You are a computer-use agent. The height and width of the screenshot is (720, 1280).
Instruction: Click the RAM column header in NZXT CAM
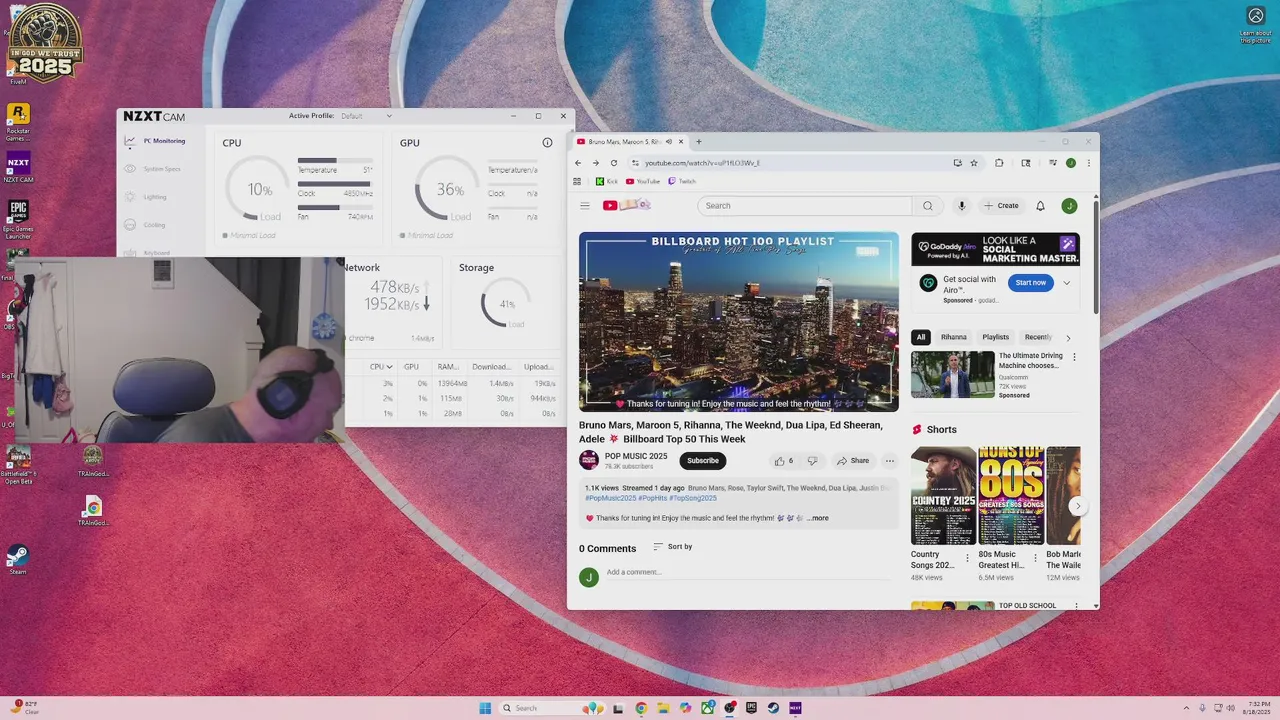point(449,367)
